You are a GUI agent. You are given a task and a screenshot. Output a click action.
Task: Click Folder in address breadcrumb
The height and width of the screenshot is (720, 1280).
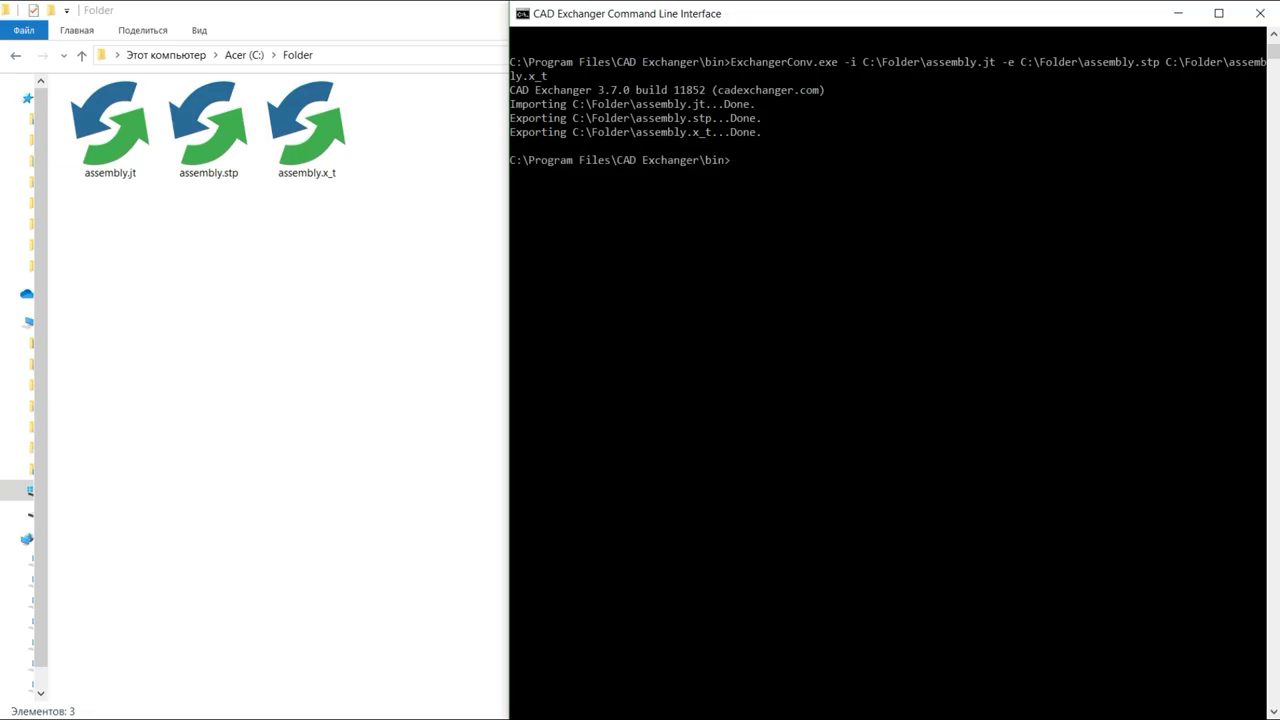(298, 55)
